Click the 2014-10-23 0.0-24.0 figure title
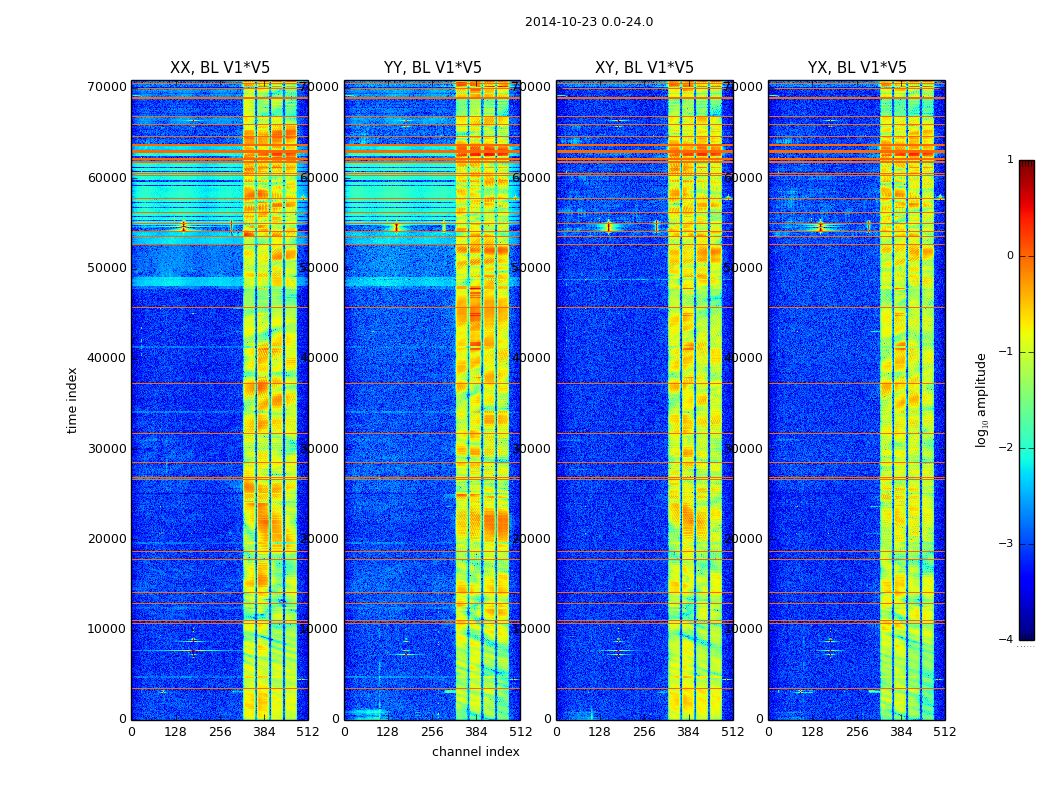 [589, 21]
